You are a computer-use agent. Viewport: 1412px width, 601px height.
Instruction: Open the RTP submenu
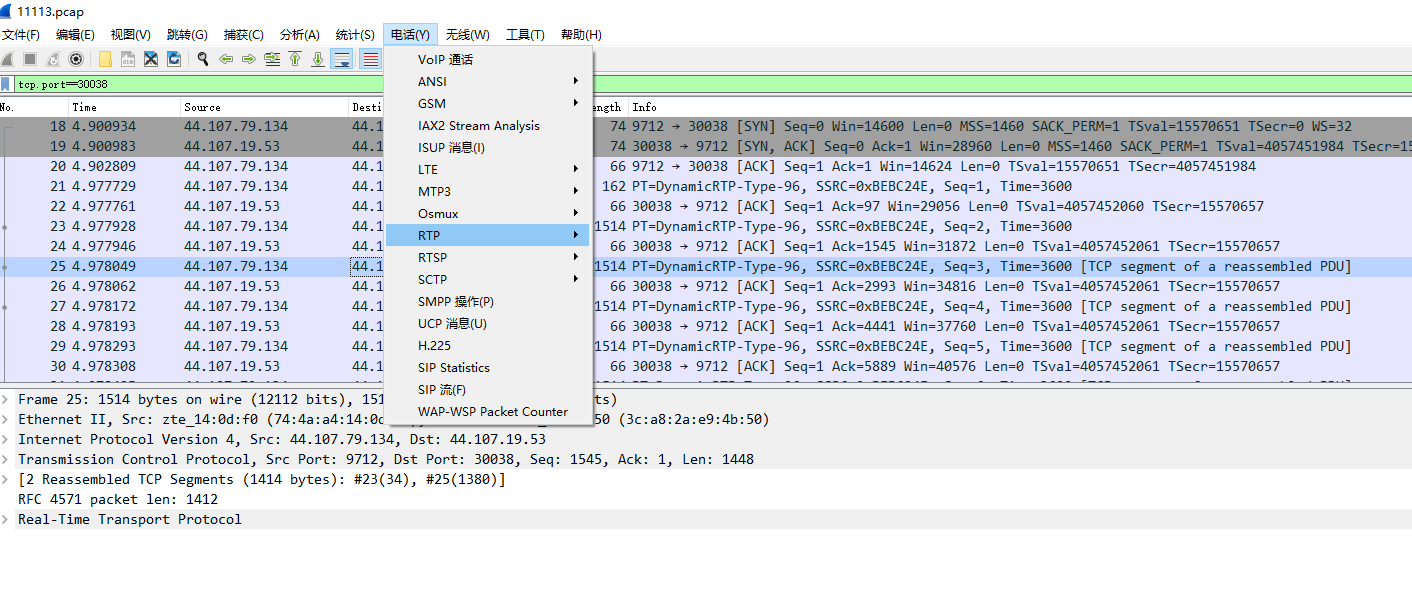click(488, 235)
